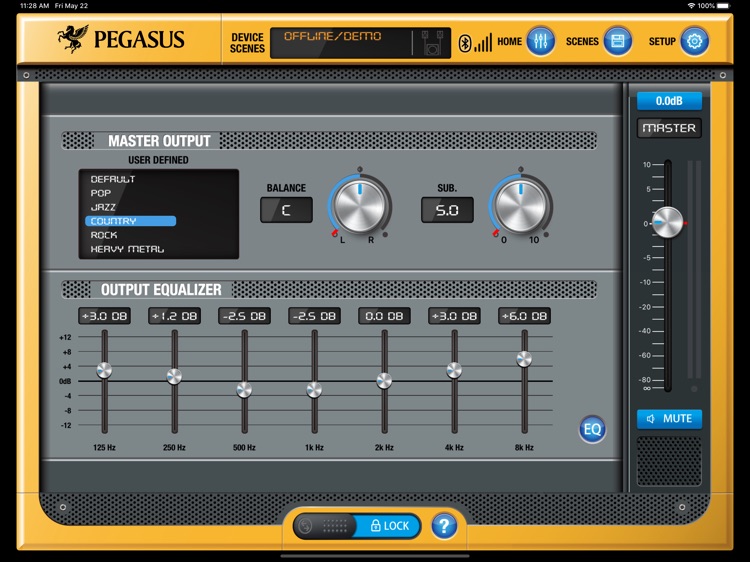
Task: Click the +3.0 dB value above 125 Hz
Action: [x=104, y=316]
